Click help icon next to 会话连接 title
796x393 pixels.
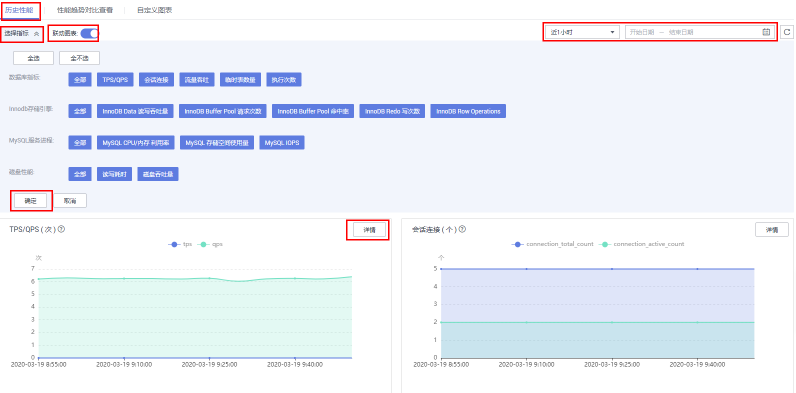pos(462,230)
